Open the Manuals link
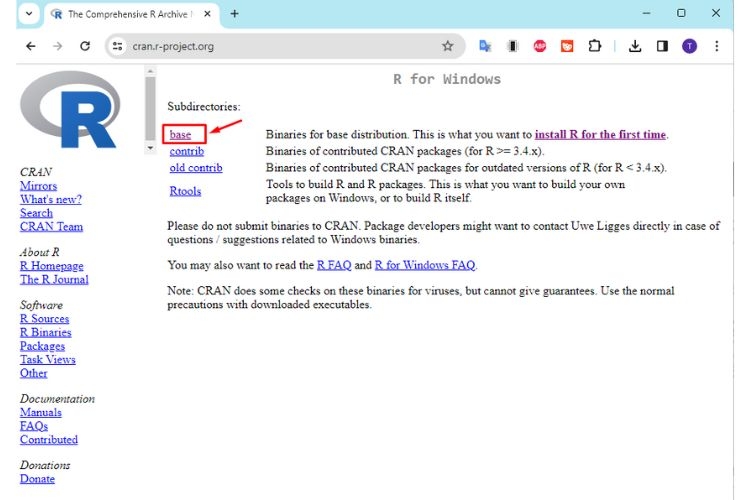 [41, 412]
